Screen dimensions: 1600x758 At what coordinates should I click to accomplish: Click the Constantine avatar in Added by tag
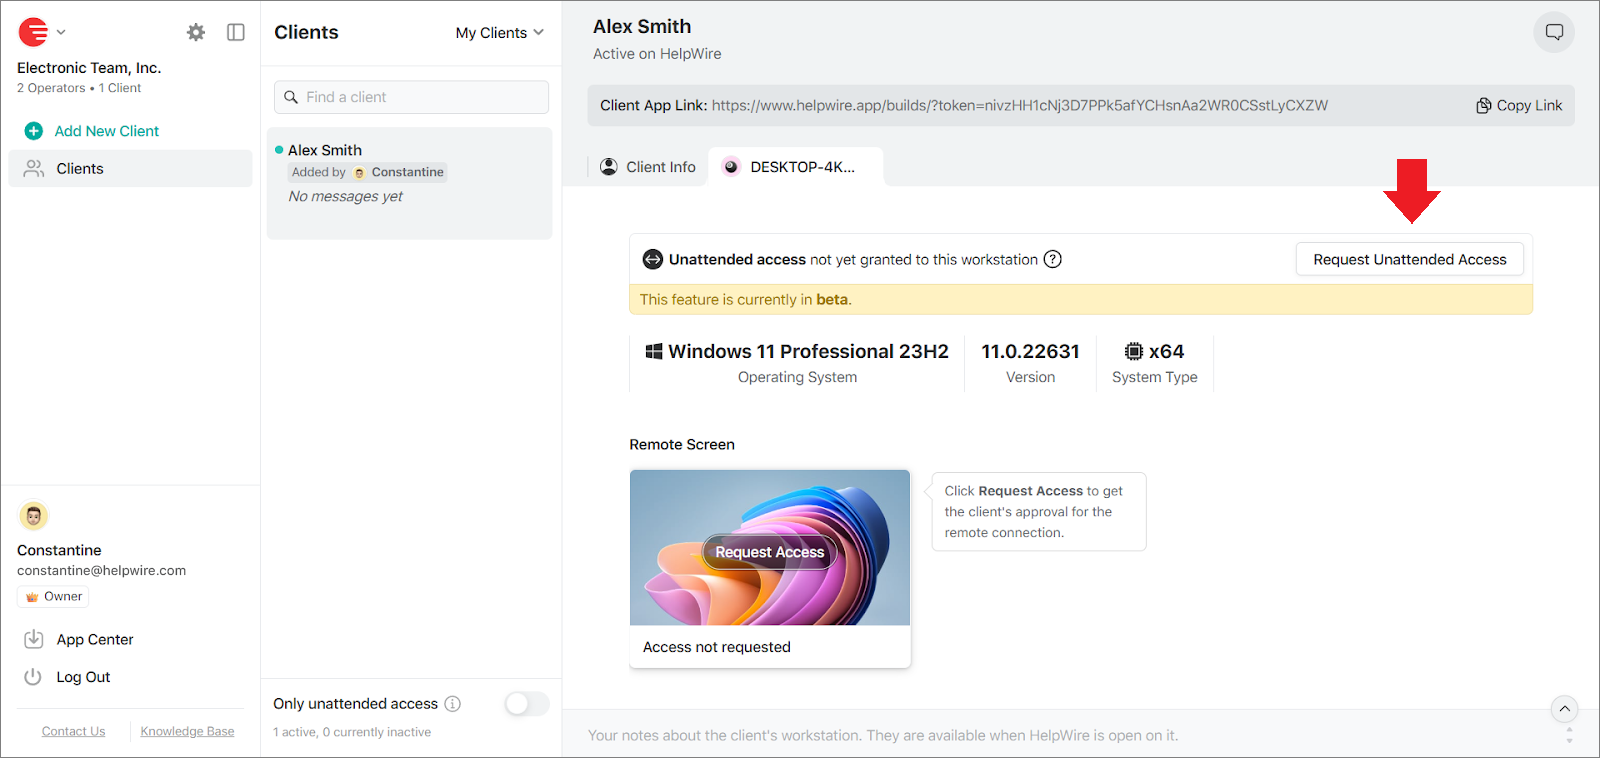click(359, 172)
